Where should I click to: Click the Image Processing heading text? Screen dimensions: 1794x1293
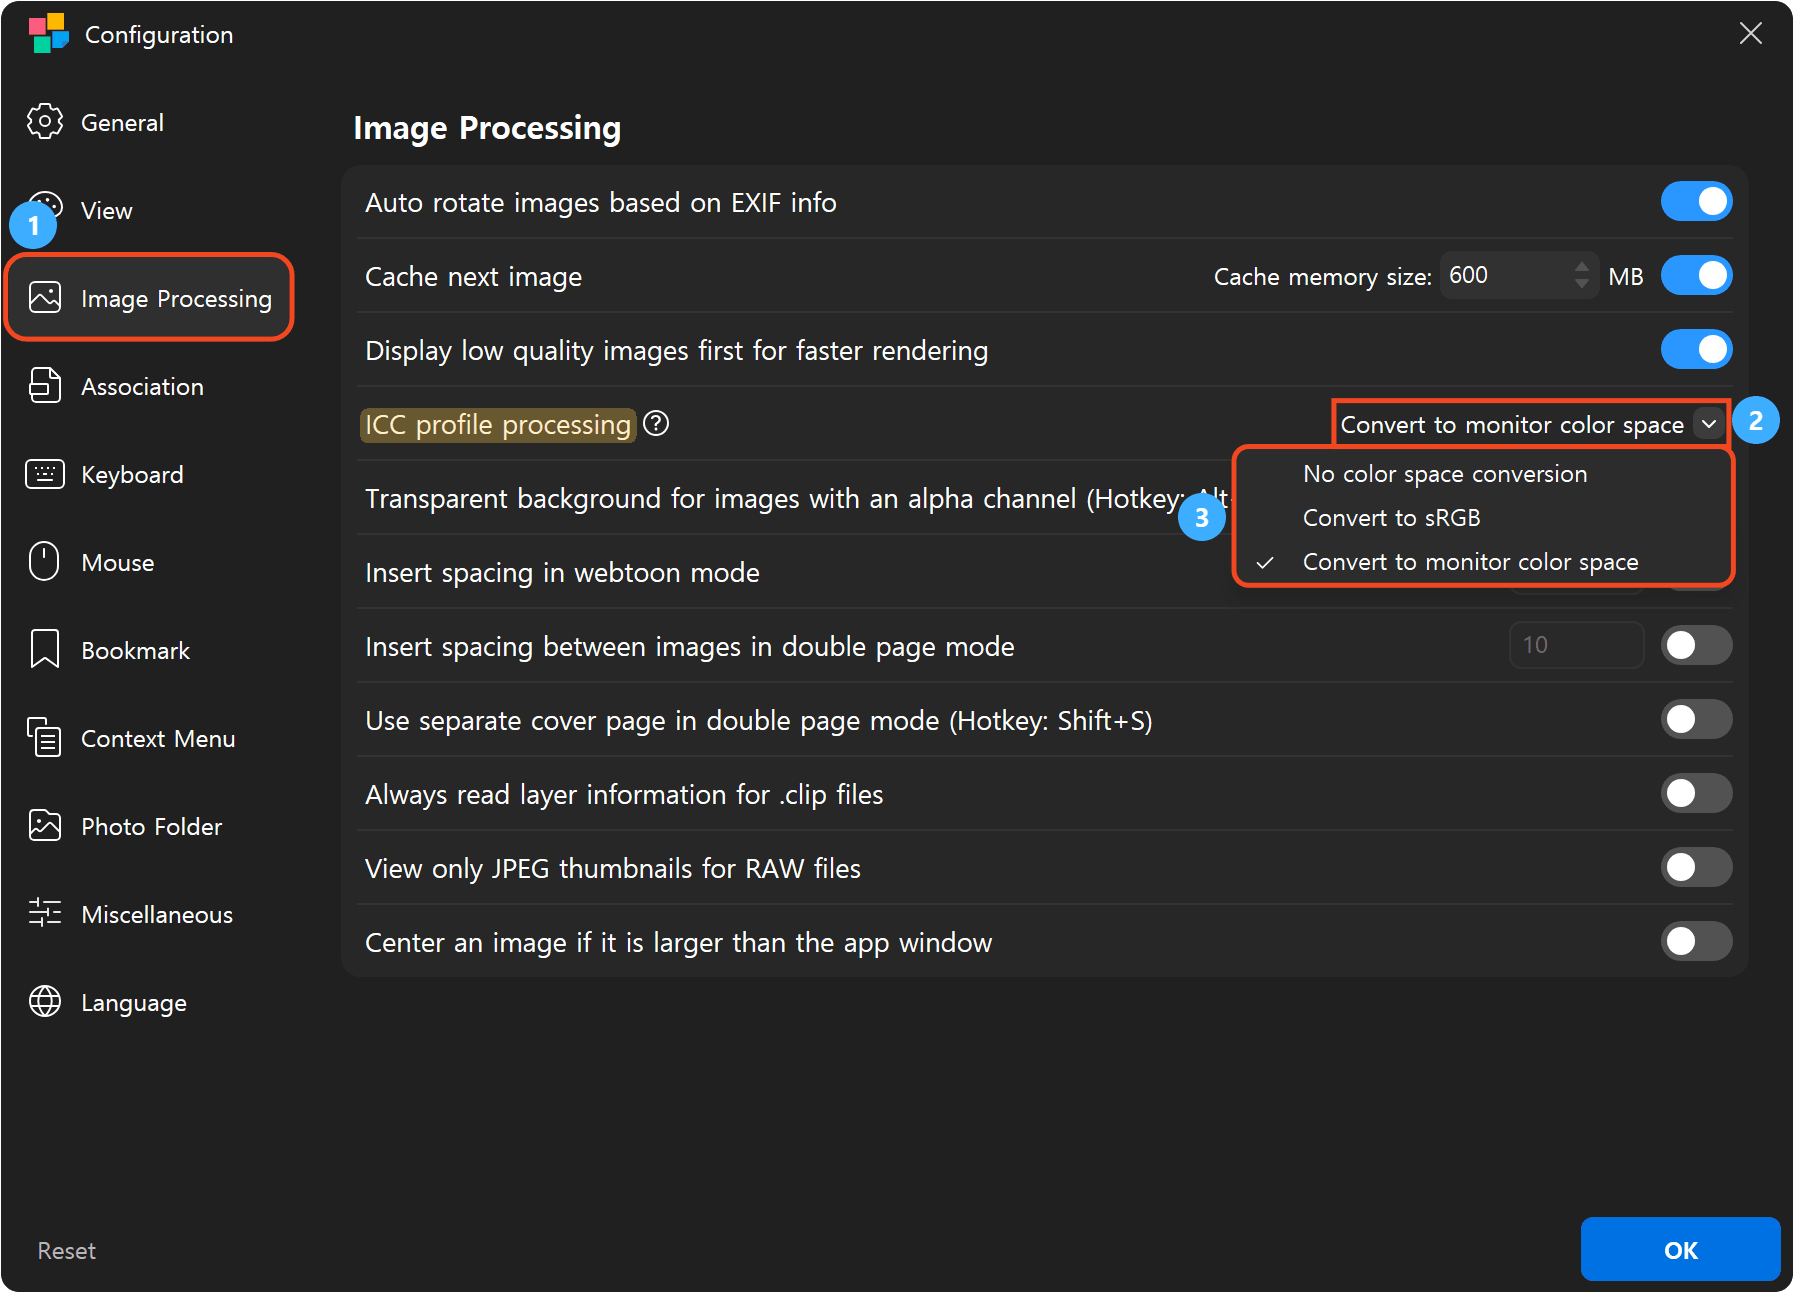coord(487,128)
